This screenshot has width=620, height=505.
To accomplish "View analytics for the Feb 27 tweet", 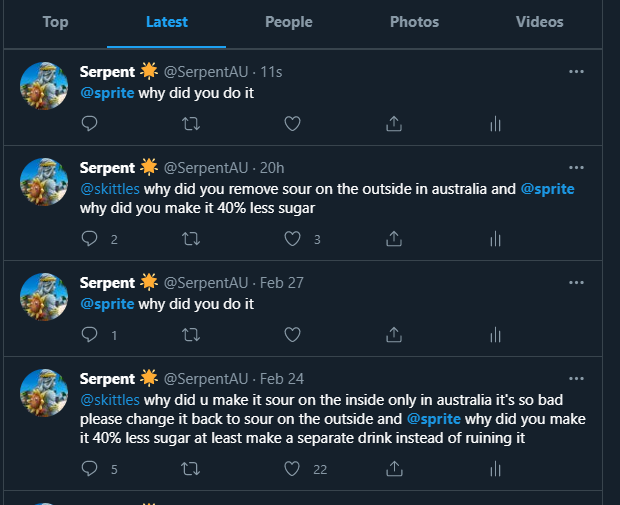I will tap(495, 334).
